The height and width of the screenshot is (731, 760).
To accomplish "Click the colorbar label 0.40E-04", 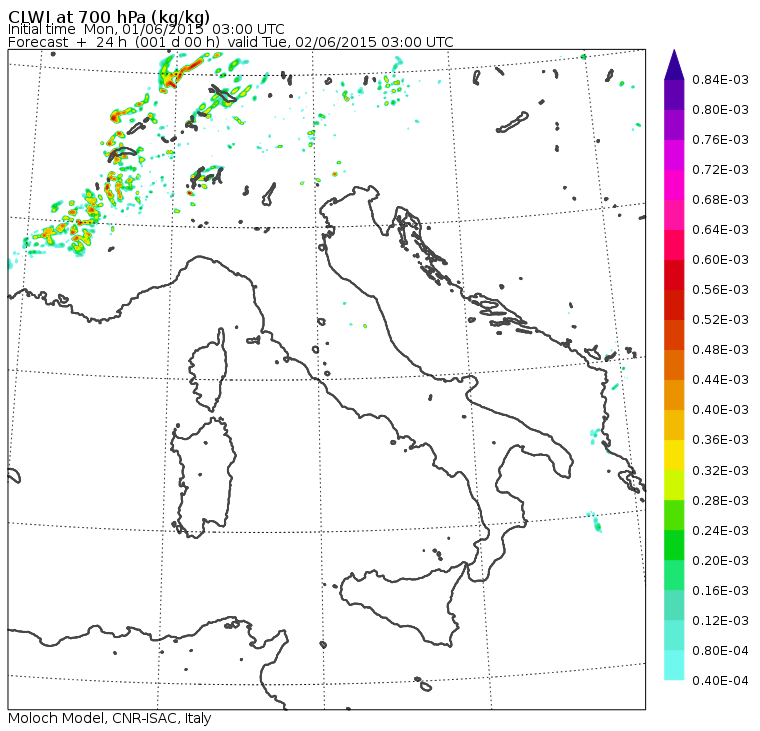I will tap(720, 681).
